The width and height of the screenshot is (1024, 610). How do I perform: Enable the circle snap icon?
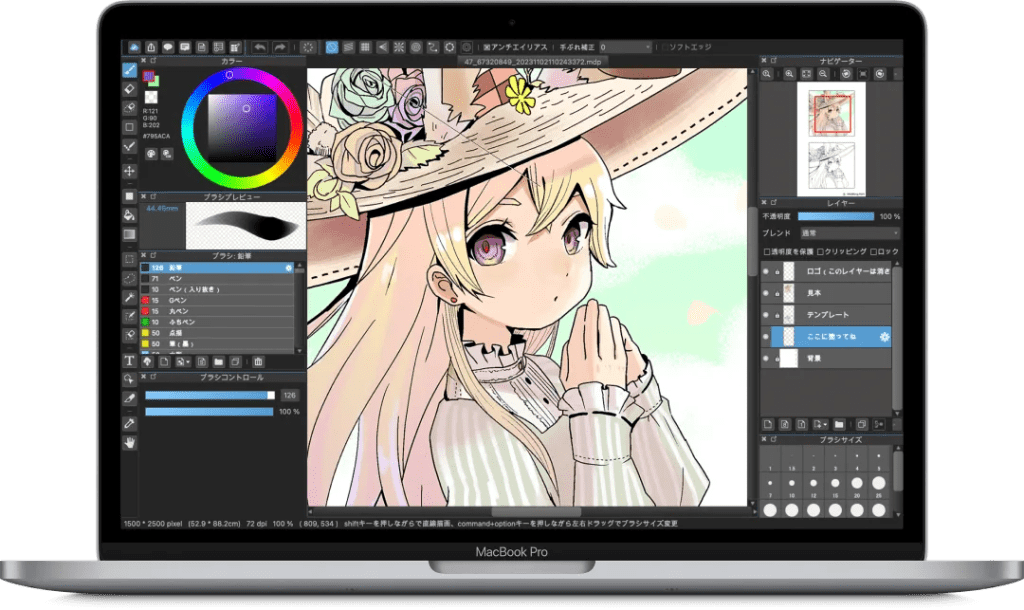[x=416, y=47]
